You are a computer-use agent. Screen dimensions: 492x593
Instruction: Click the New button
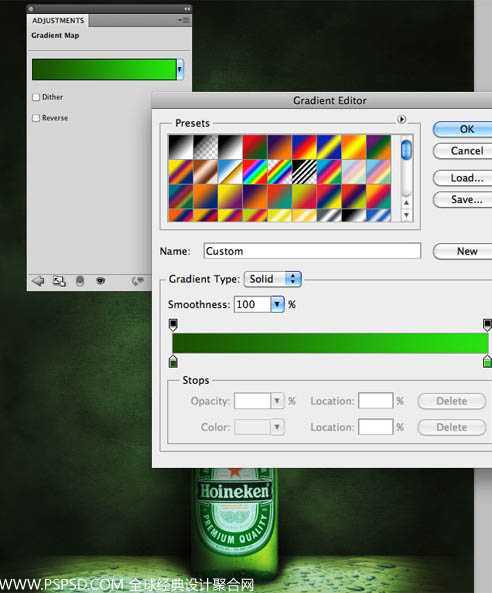coord(463,251)
